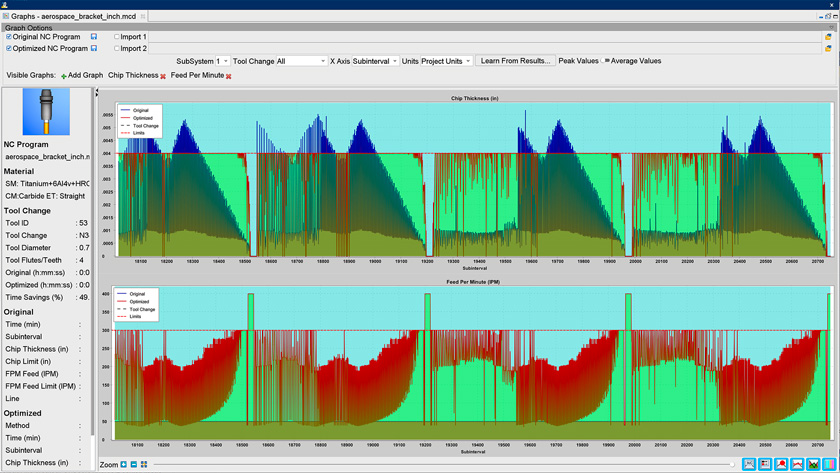This screenshot has width=840, height=473.
Task: Click the tool holder thumbnail image
Action: click(46, 111)
